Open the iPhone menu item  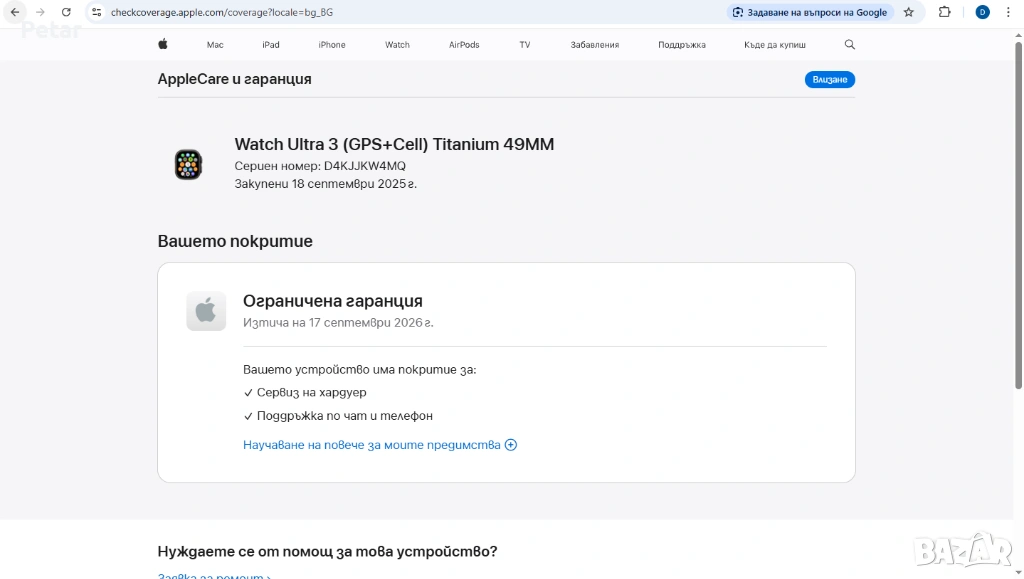point(332,45)
